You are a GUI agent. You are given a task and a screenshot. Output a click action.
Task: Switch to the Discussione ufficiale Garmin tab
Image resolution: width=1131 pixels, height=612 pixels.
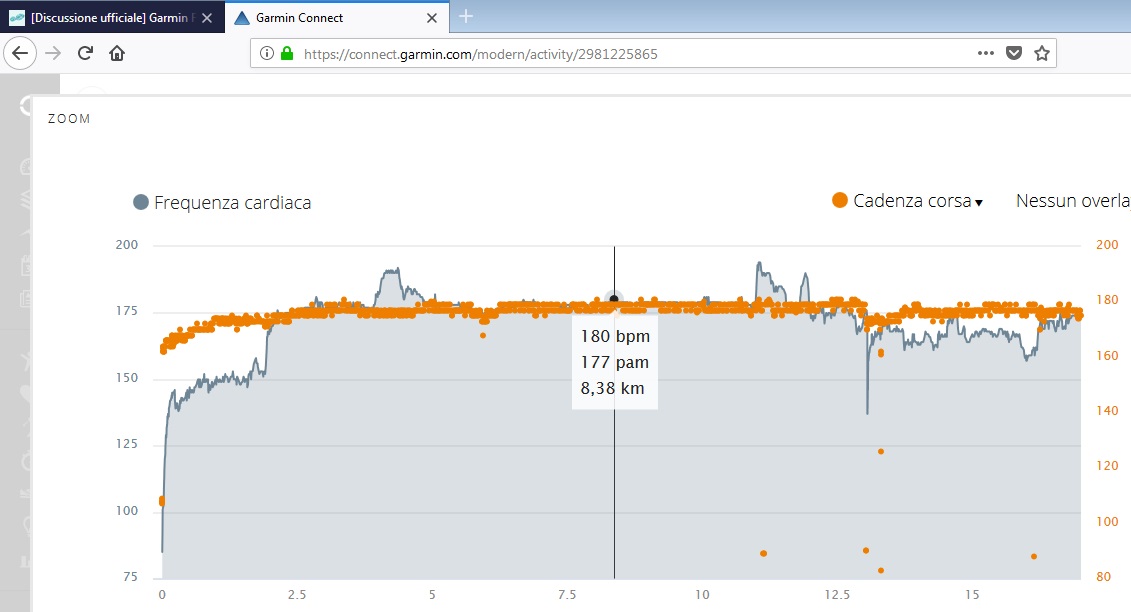[x=113, y=17]
